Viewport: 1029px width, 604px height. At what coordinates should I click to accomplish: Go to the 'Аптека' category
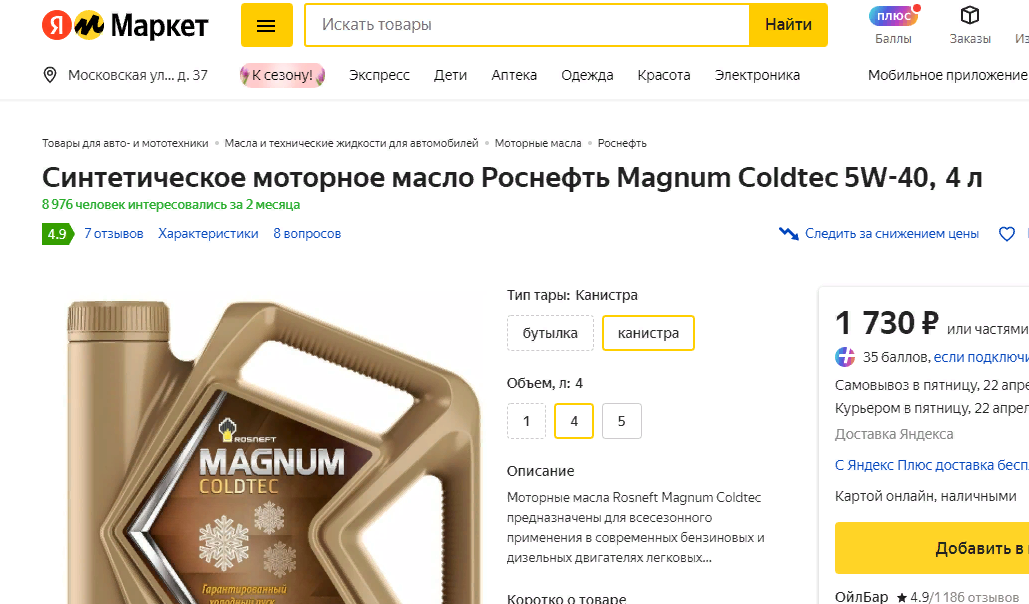tap(514, 75)
